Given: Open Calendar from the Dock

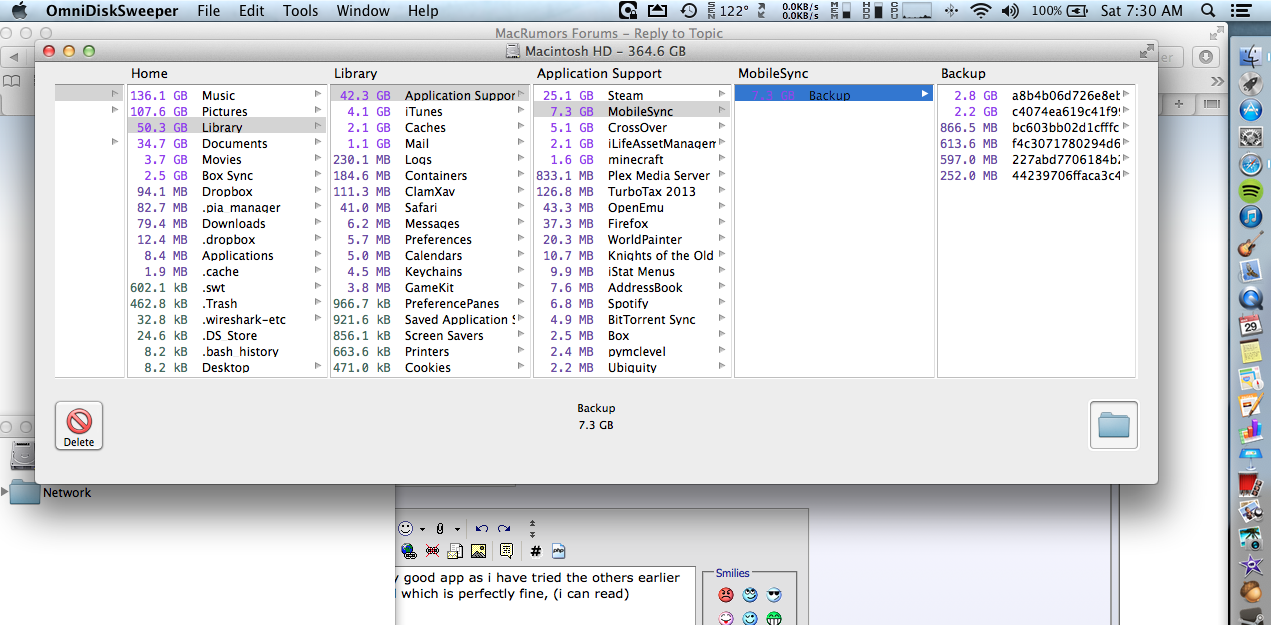Looking at the screenshot, I should 1250,325.
